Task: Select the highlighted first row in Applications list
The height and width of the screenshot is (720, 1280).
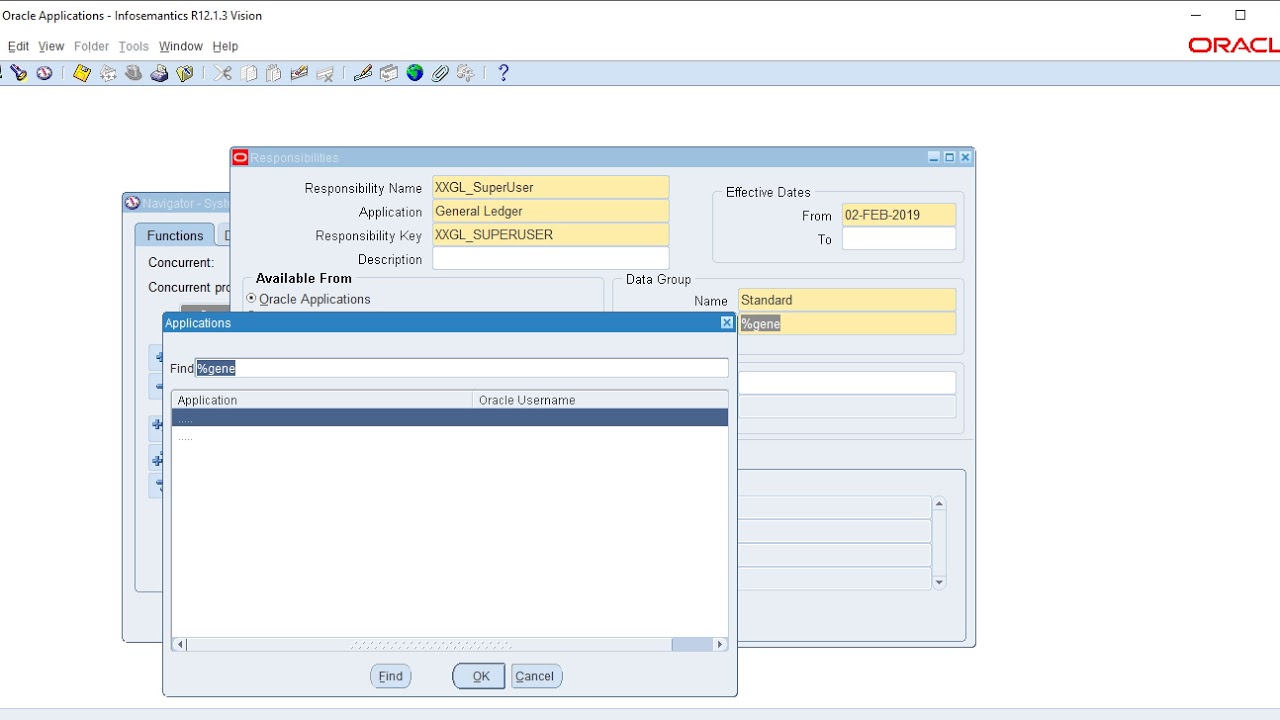Action: tap(450, 418)
